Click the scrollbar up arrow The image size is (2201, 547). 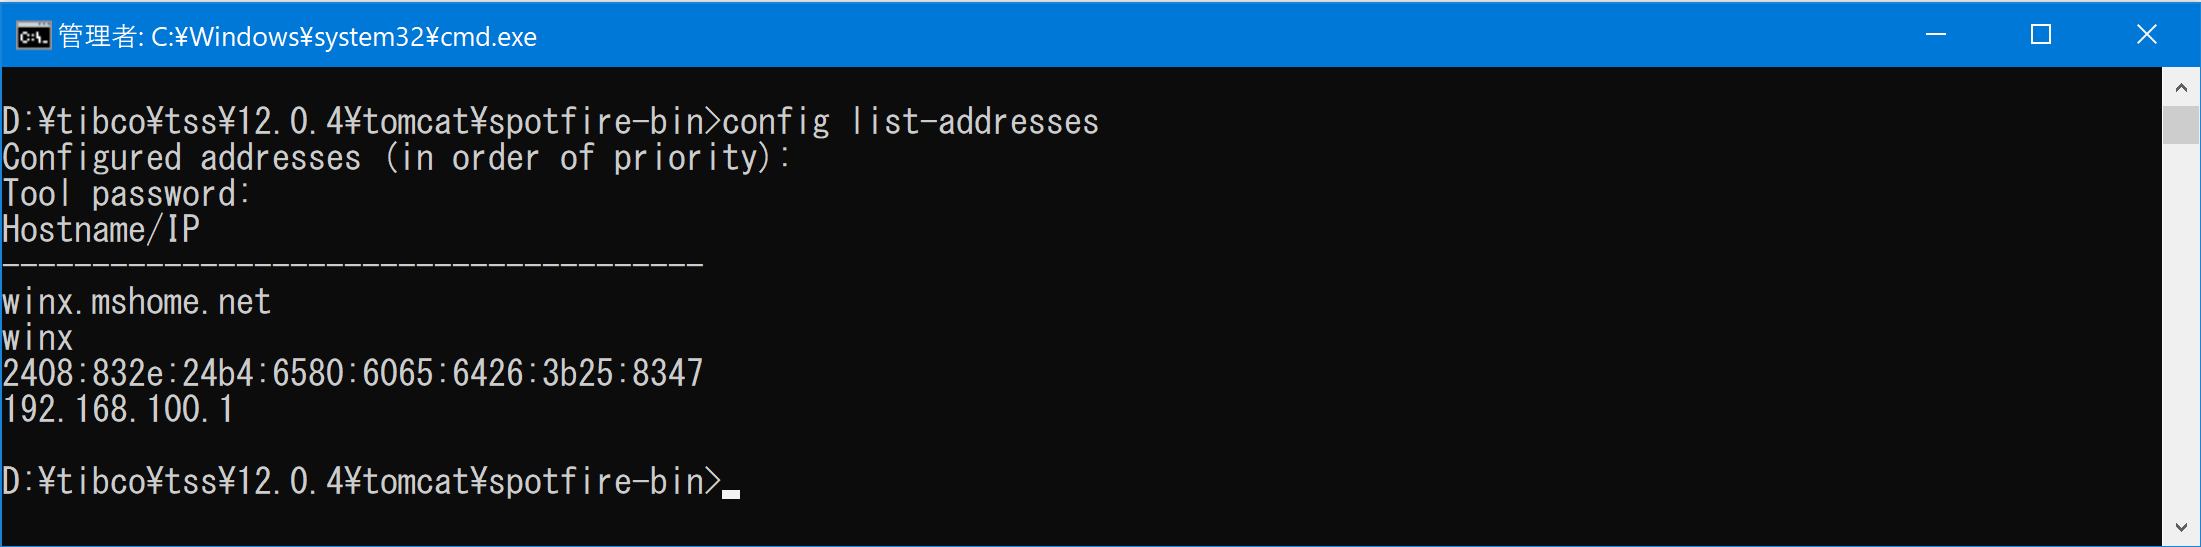[x=2181, y=87]
